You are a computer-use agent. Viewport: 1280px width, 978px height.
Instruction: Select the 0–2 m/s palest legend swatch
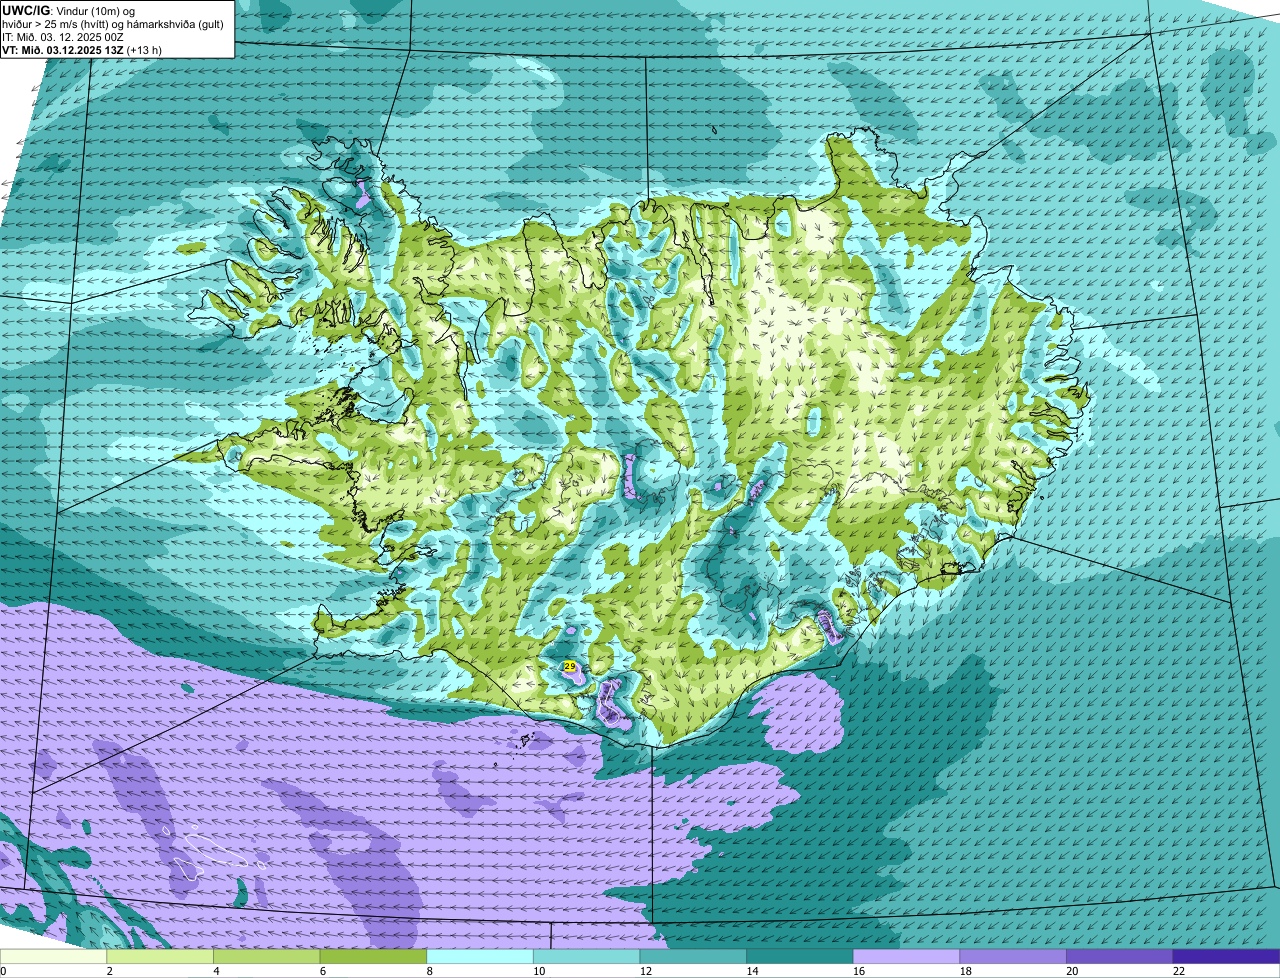[x=53, y=956]
